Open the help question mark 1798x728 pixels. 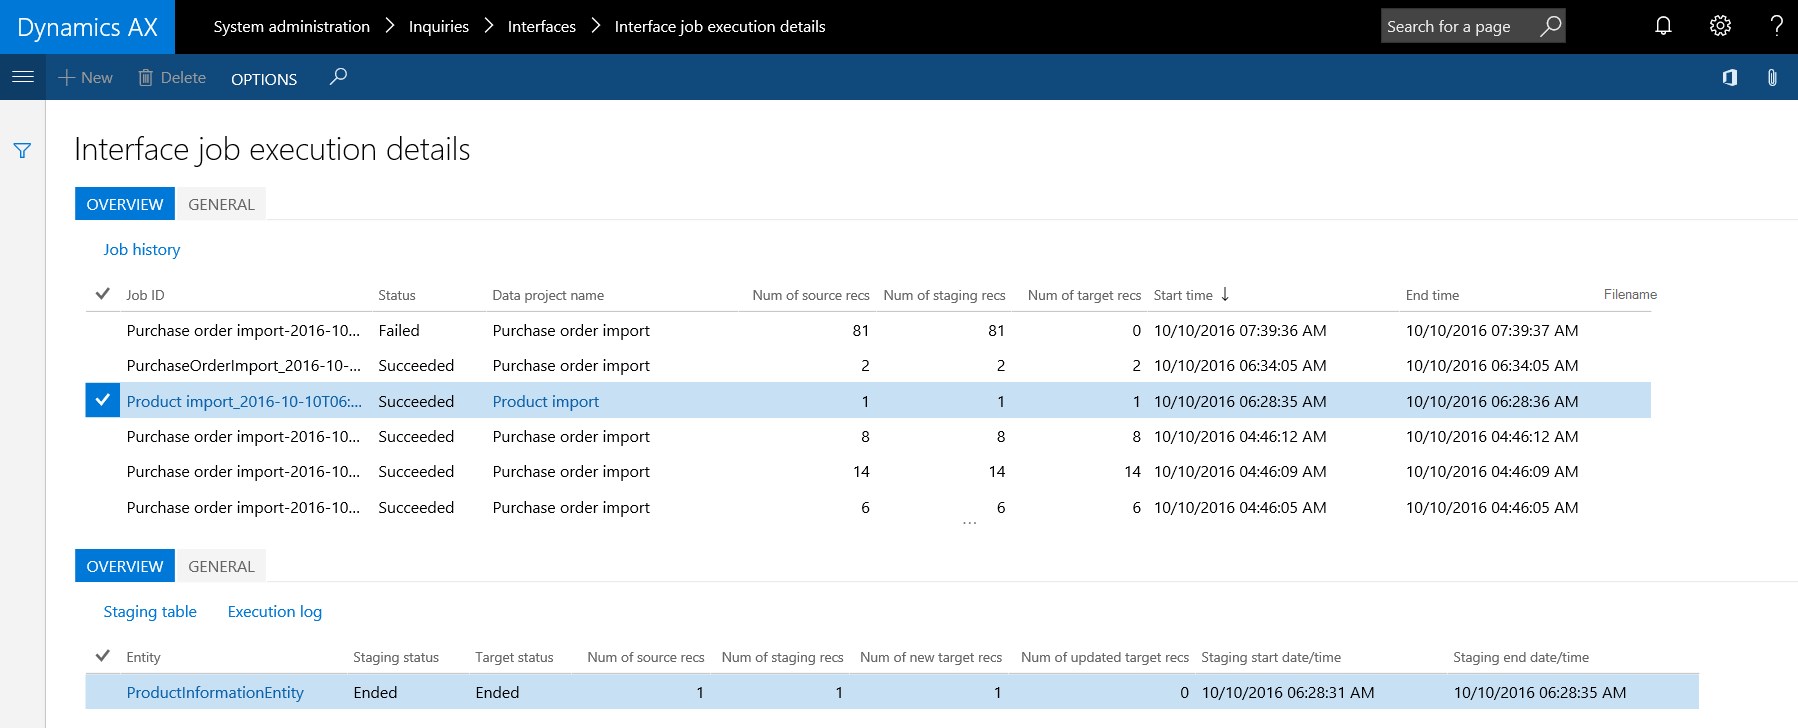pyautogui.click(x=1776, y=26)
